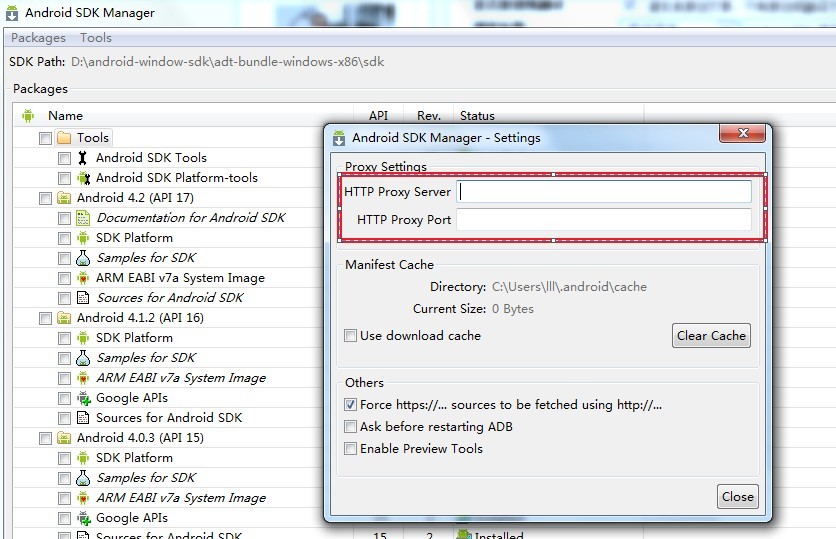This screenshot has width=836, height=539.
Task: Click the HTTP Proxy Server input field
Action: (x=604, y=191)
